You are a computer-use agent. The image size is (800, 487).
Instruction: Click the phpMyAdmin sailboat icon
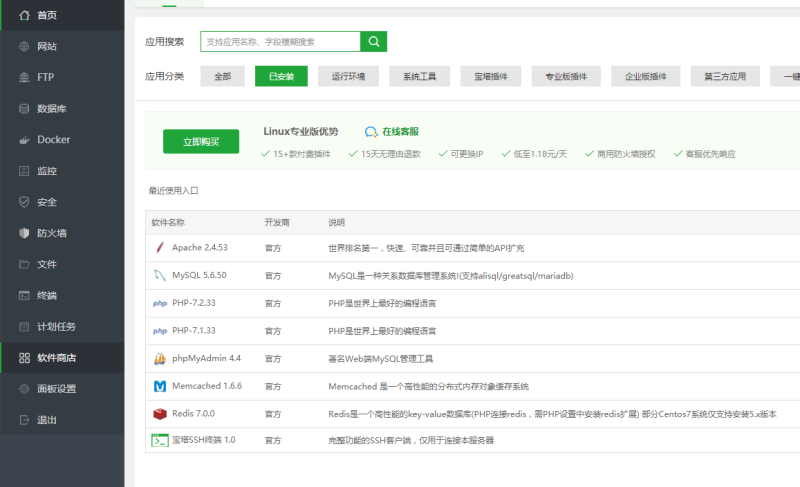pyautogui.click(x=160, y=358)
